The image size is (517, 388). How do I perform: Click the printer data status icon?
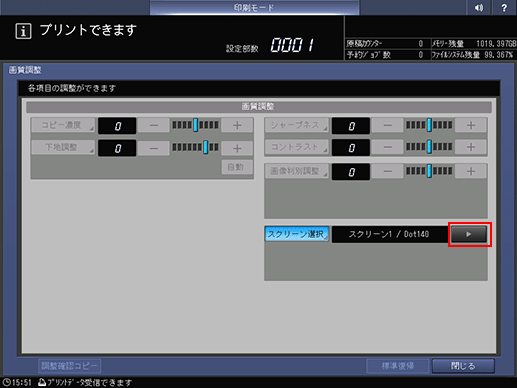[42, 382]
